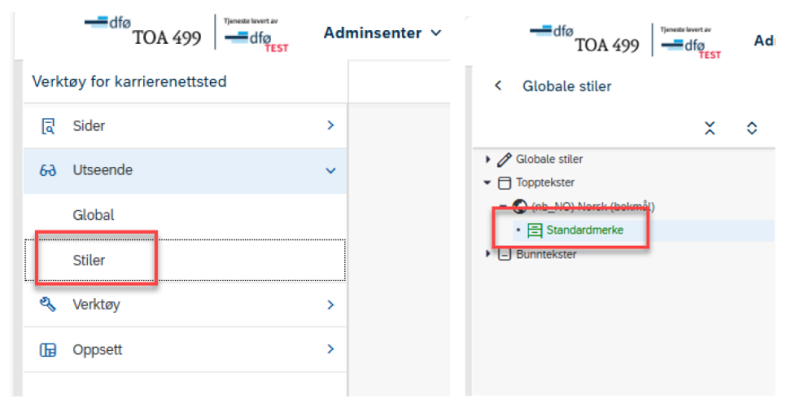Collapse the Utseende section chevron
This screenshot has width=800, height=408.
(x=331, y=171)
